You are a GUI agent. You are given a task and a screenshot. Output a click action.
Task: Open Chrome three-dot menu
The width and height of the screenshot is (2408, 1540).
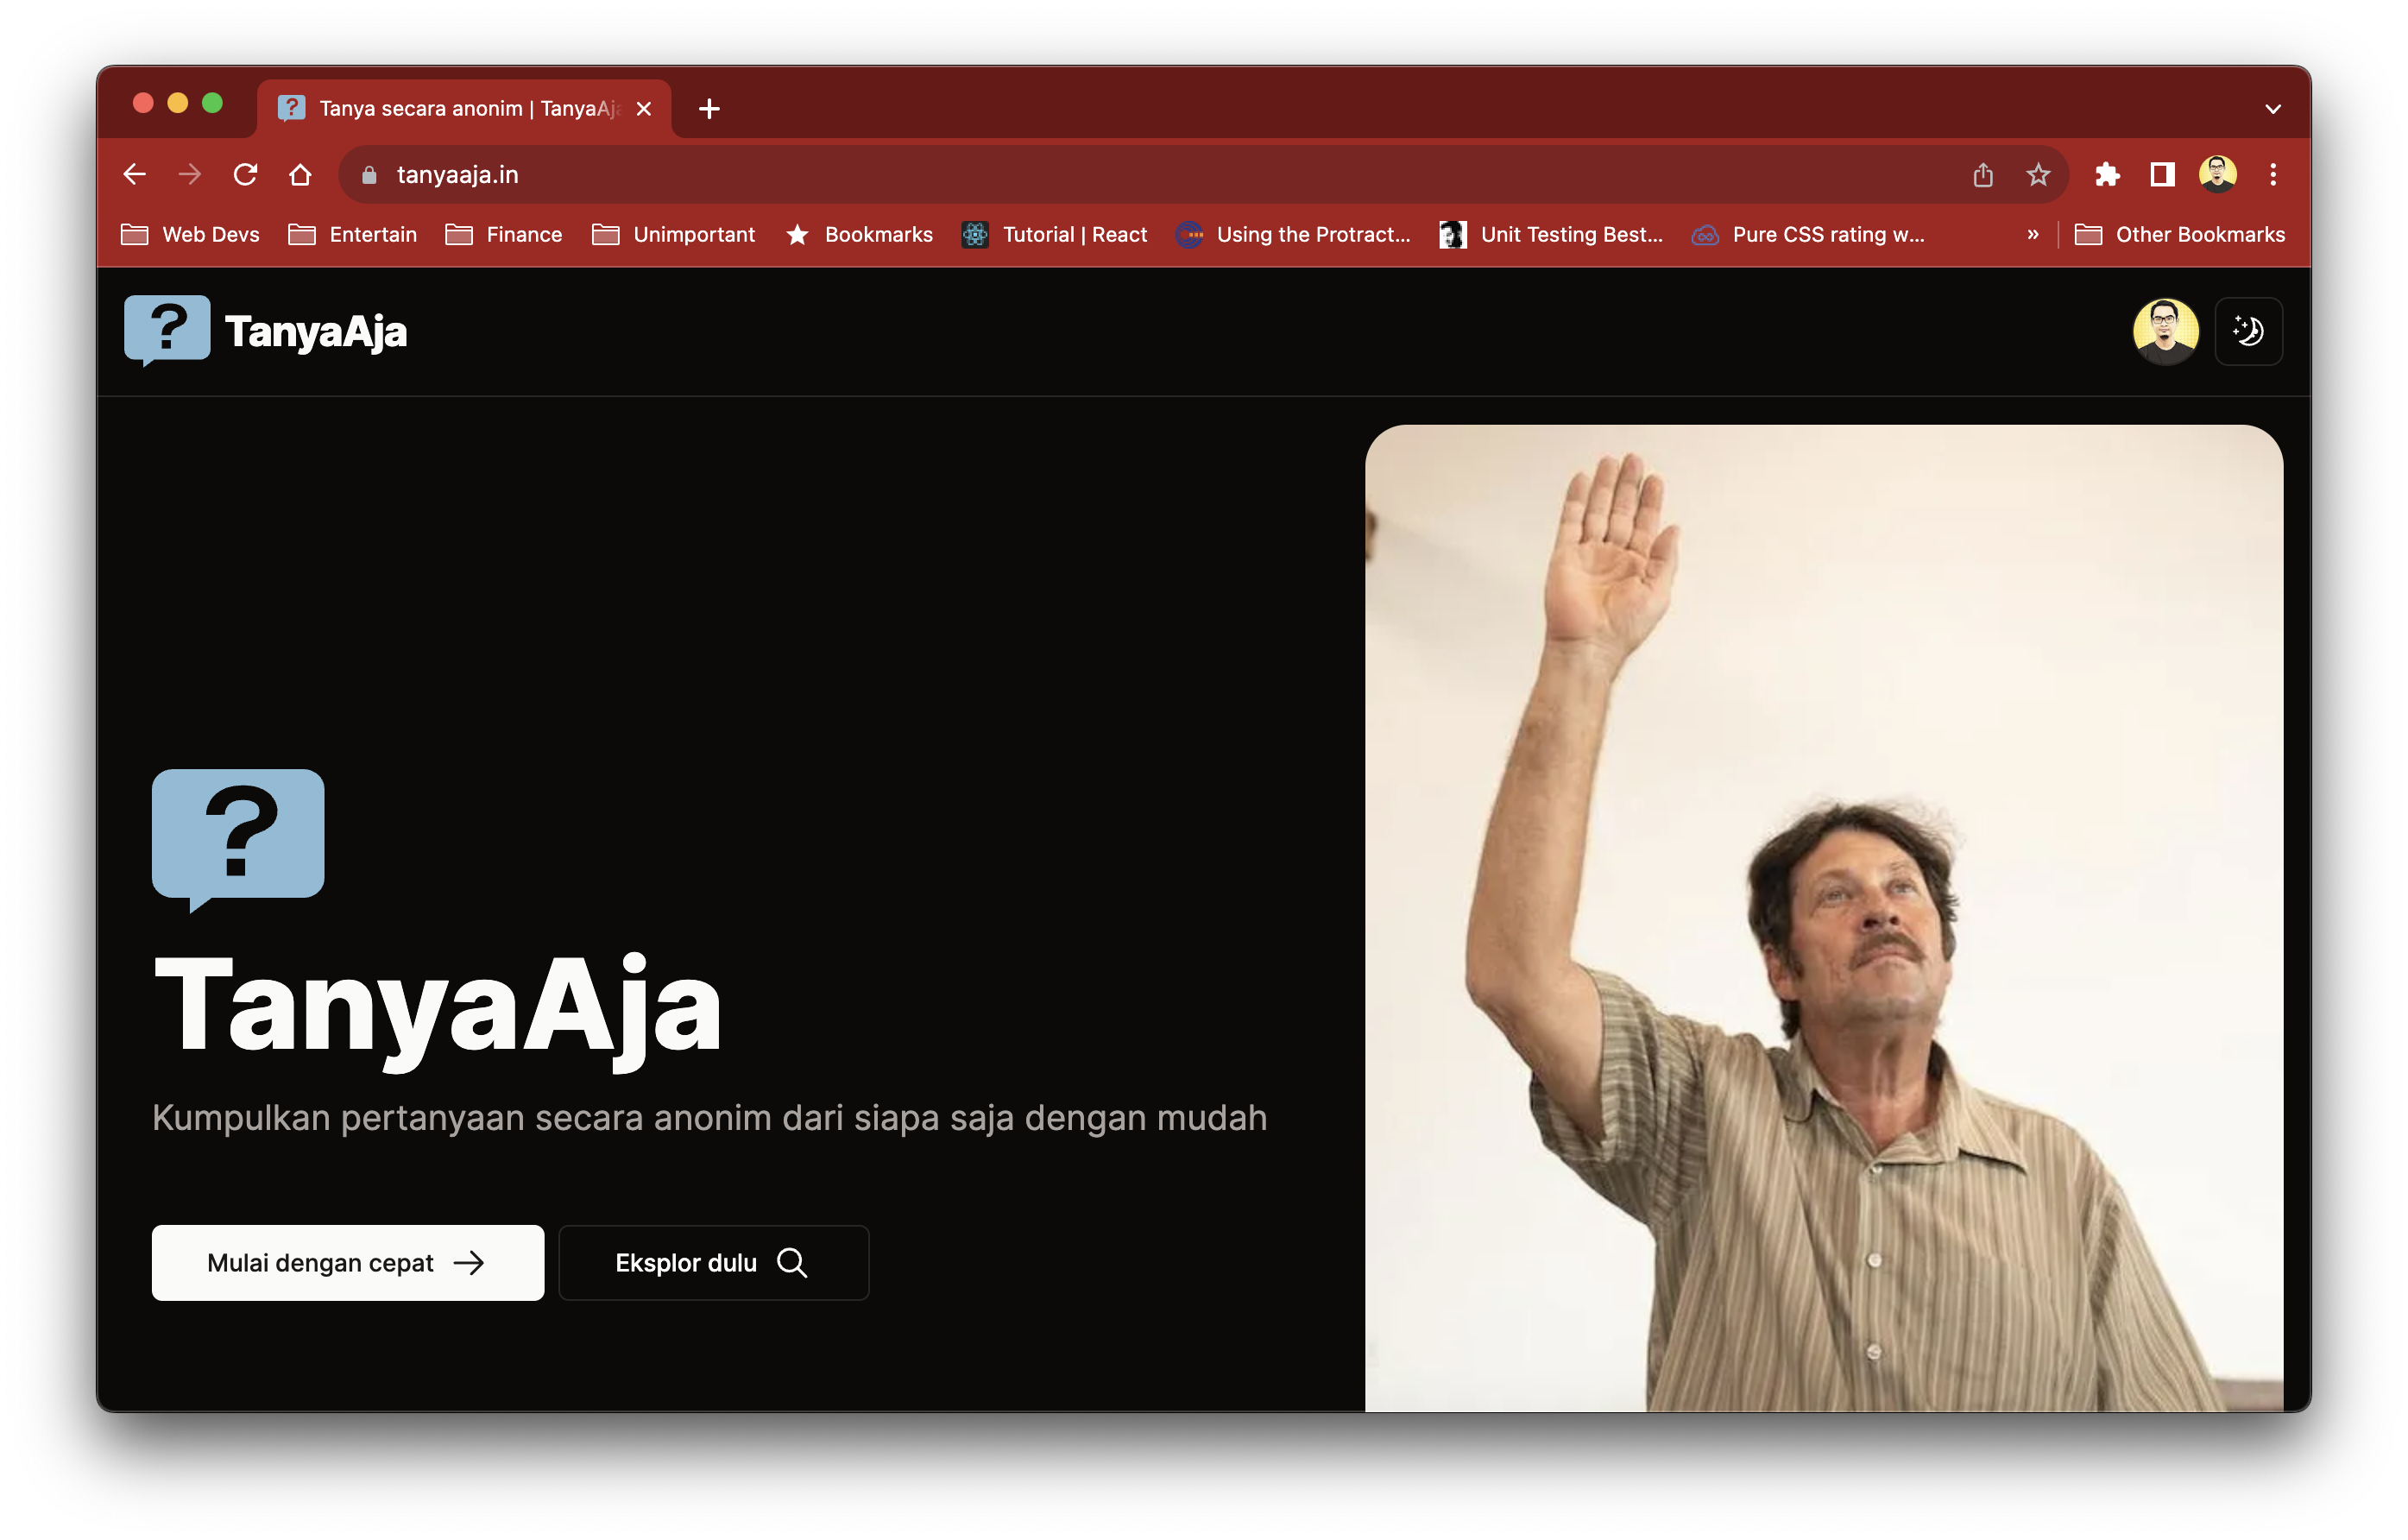[x=2272, y=175]
